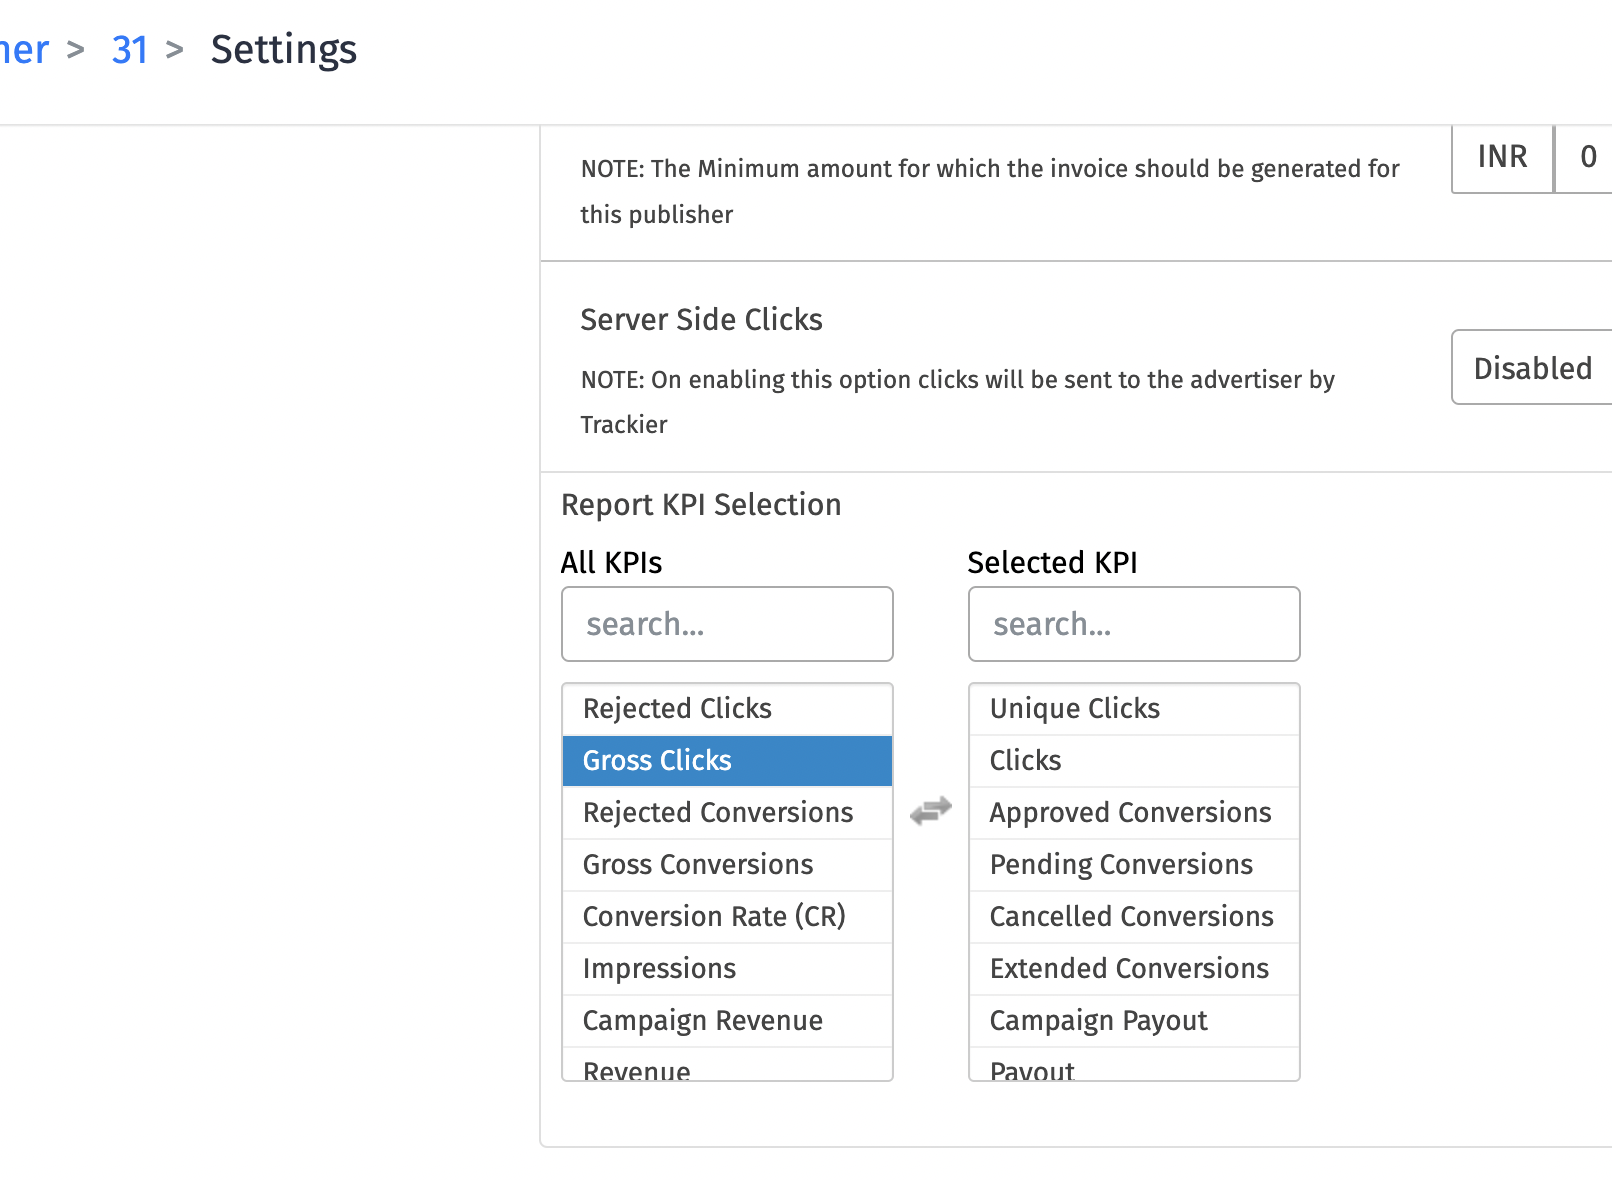This screenshot has width=1612, height=1180.
Task: Choose Campaign Revenue KPI item
Action: click(x=703, y=1020)
